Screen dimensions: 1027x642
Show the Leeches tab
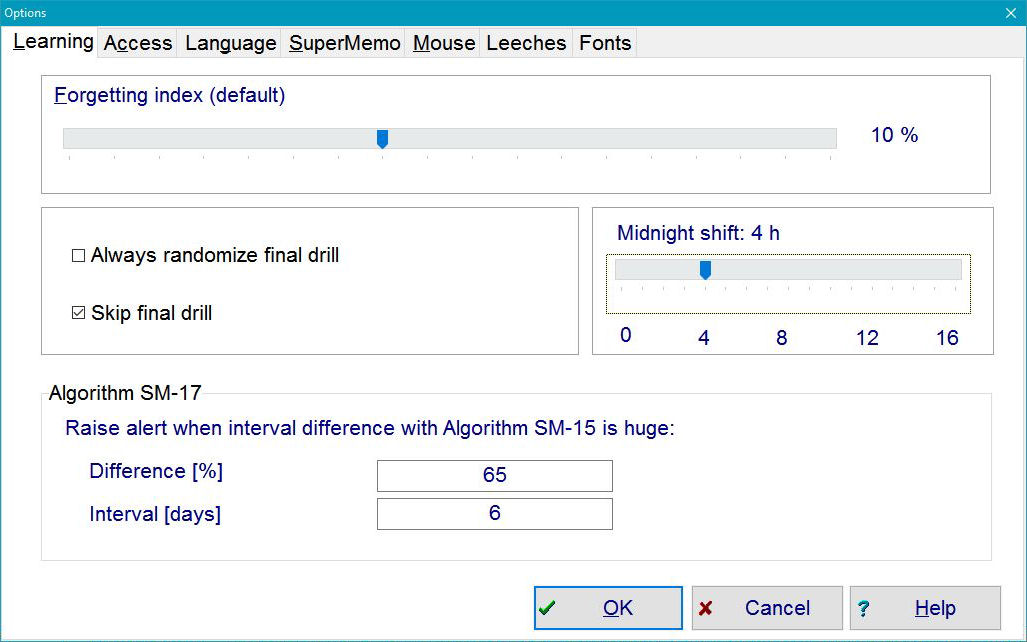526,43
